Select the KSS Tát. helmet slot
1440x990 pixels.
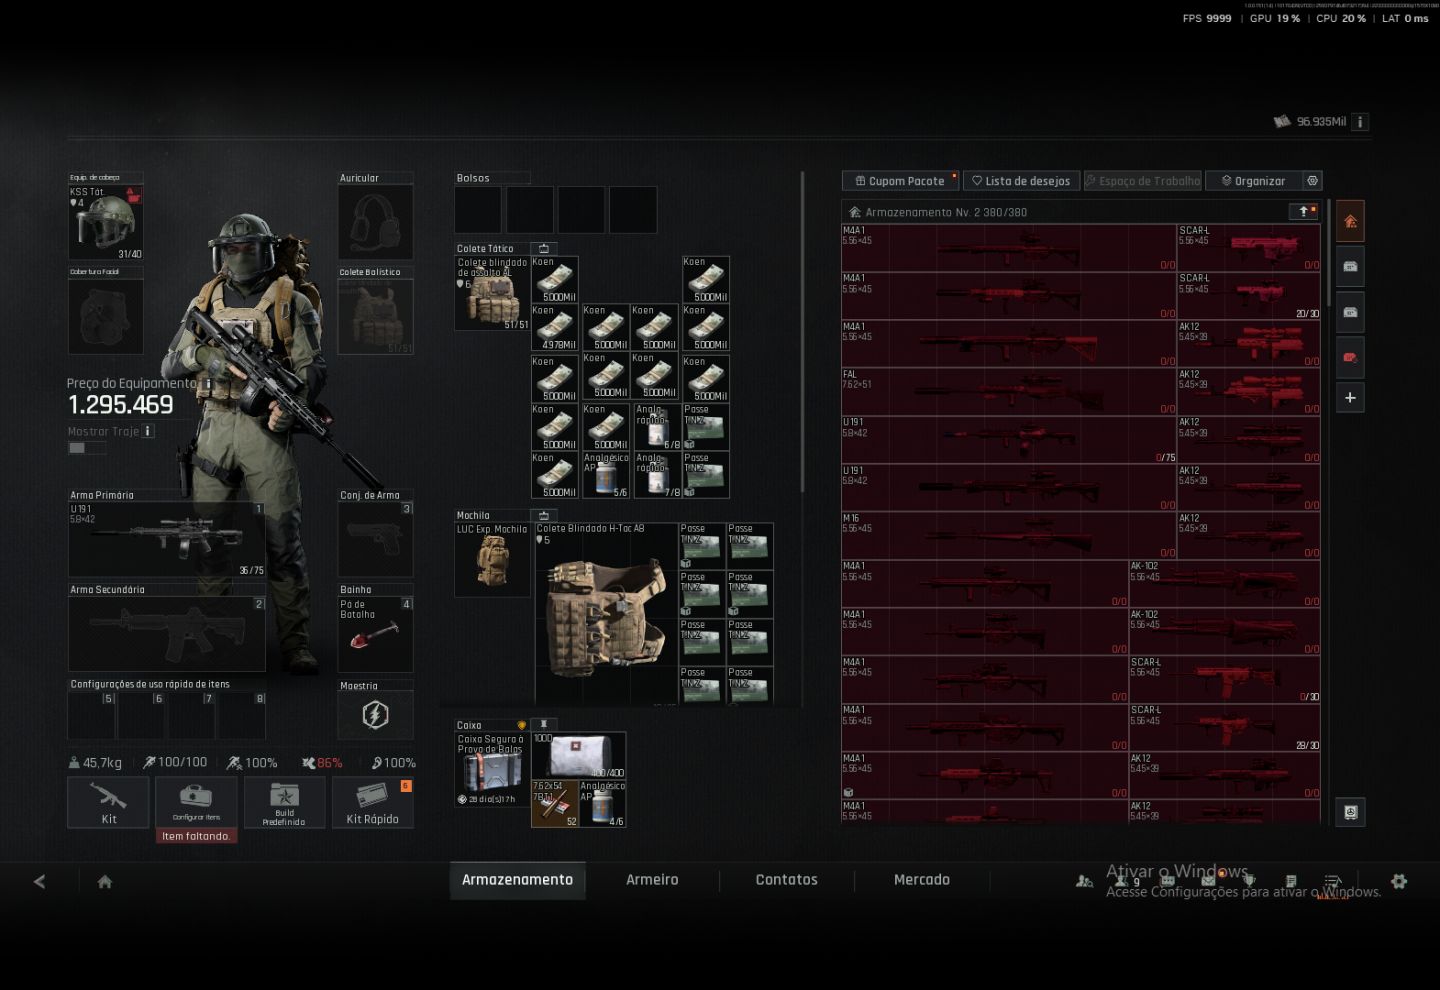pos(105,222)
